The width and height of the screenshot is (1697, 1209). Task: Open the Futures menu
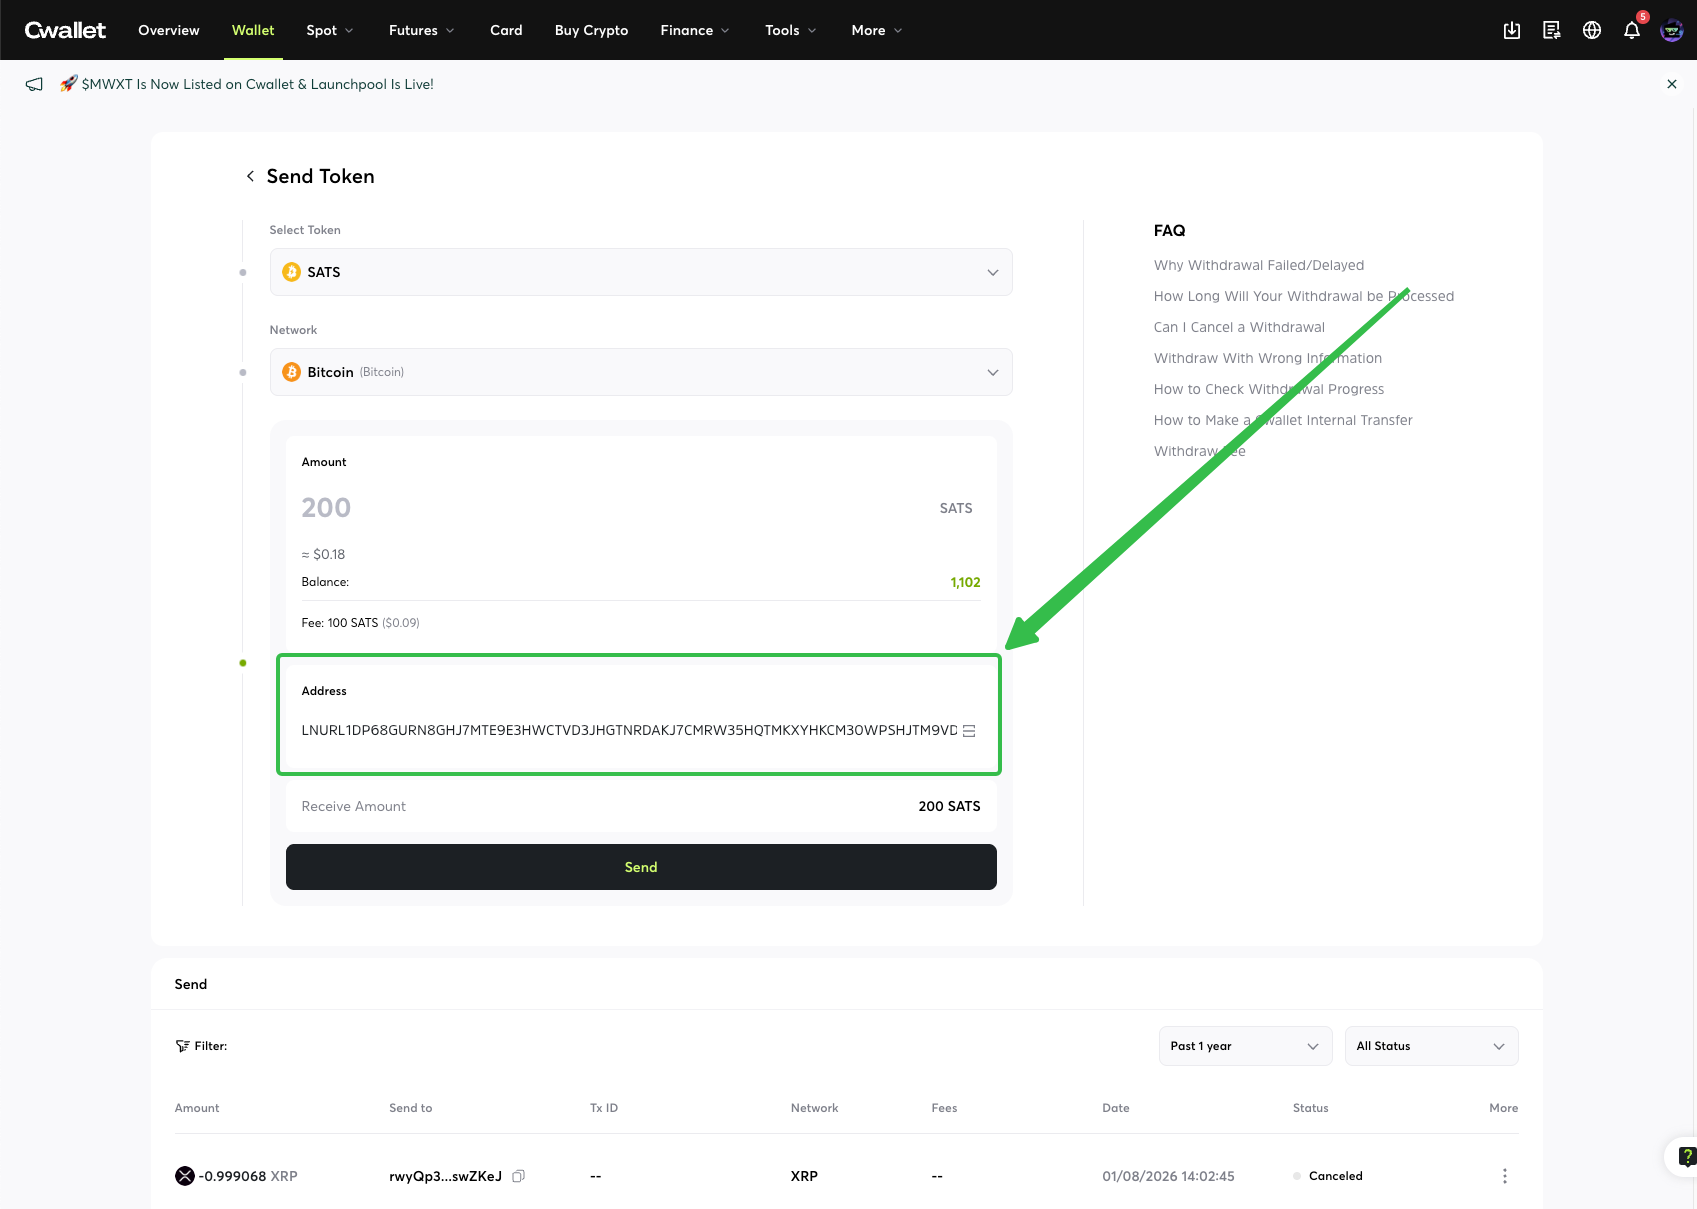click(421, 30)
